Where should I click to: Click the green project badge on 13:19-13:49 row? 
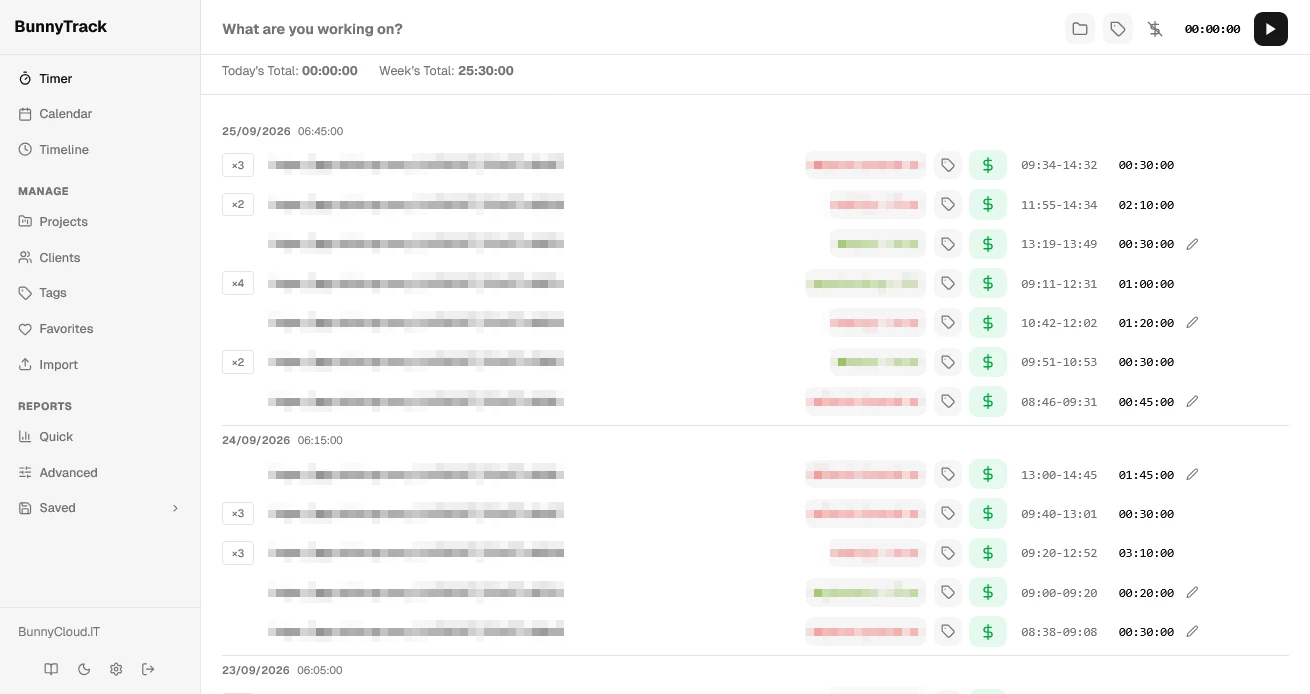(878, 244)
